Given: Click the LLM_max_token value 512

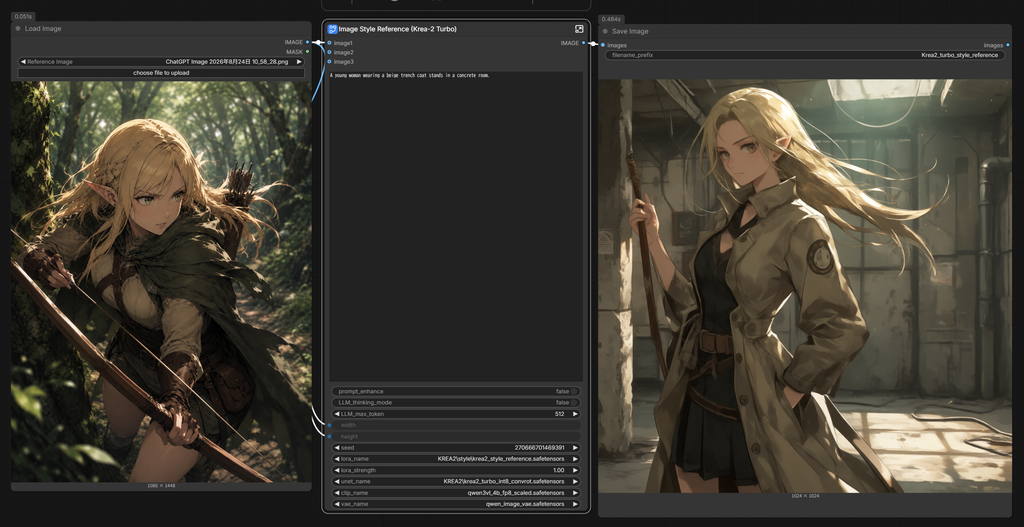Looking at the screenshot, I should coord(560,414).
